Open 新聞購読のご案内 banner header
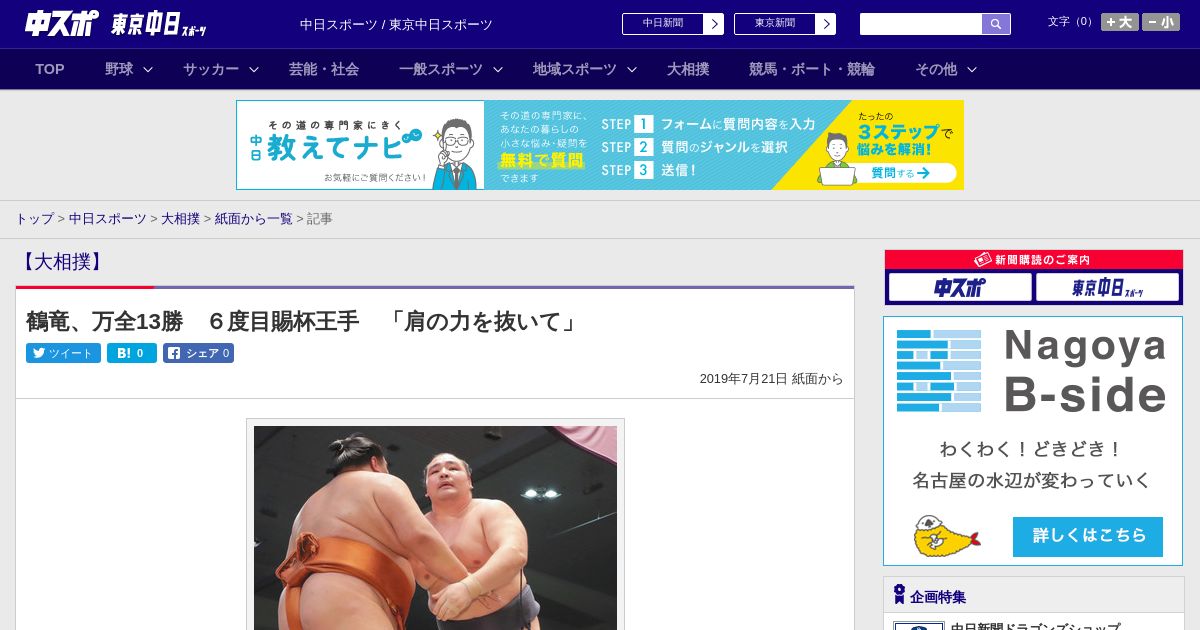The height and width of the screenshot is (630, 1200). point(1034,259)
